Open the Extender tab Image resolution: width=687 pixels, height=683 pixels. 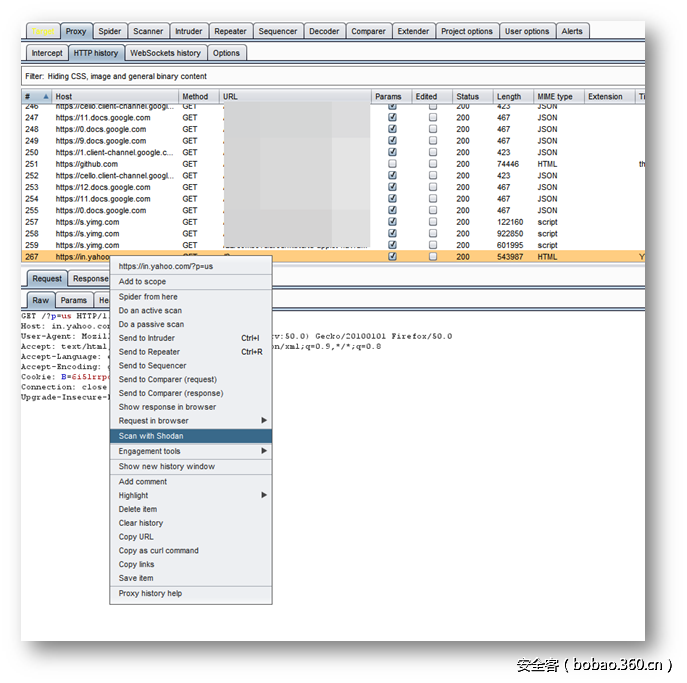coord(413,32)
